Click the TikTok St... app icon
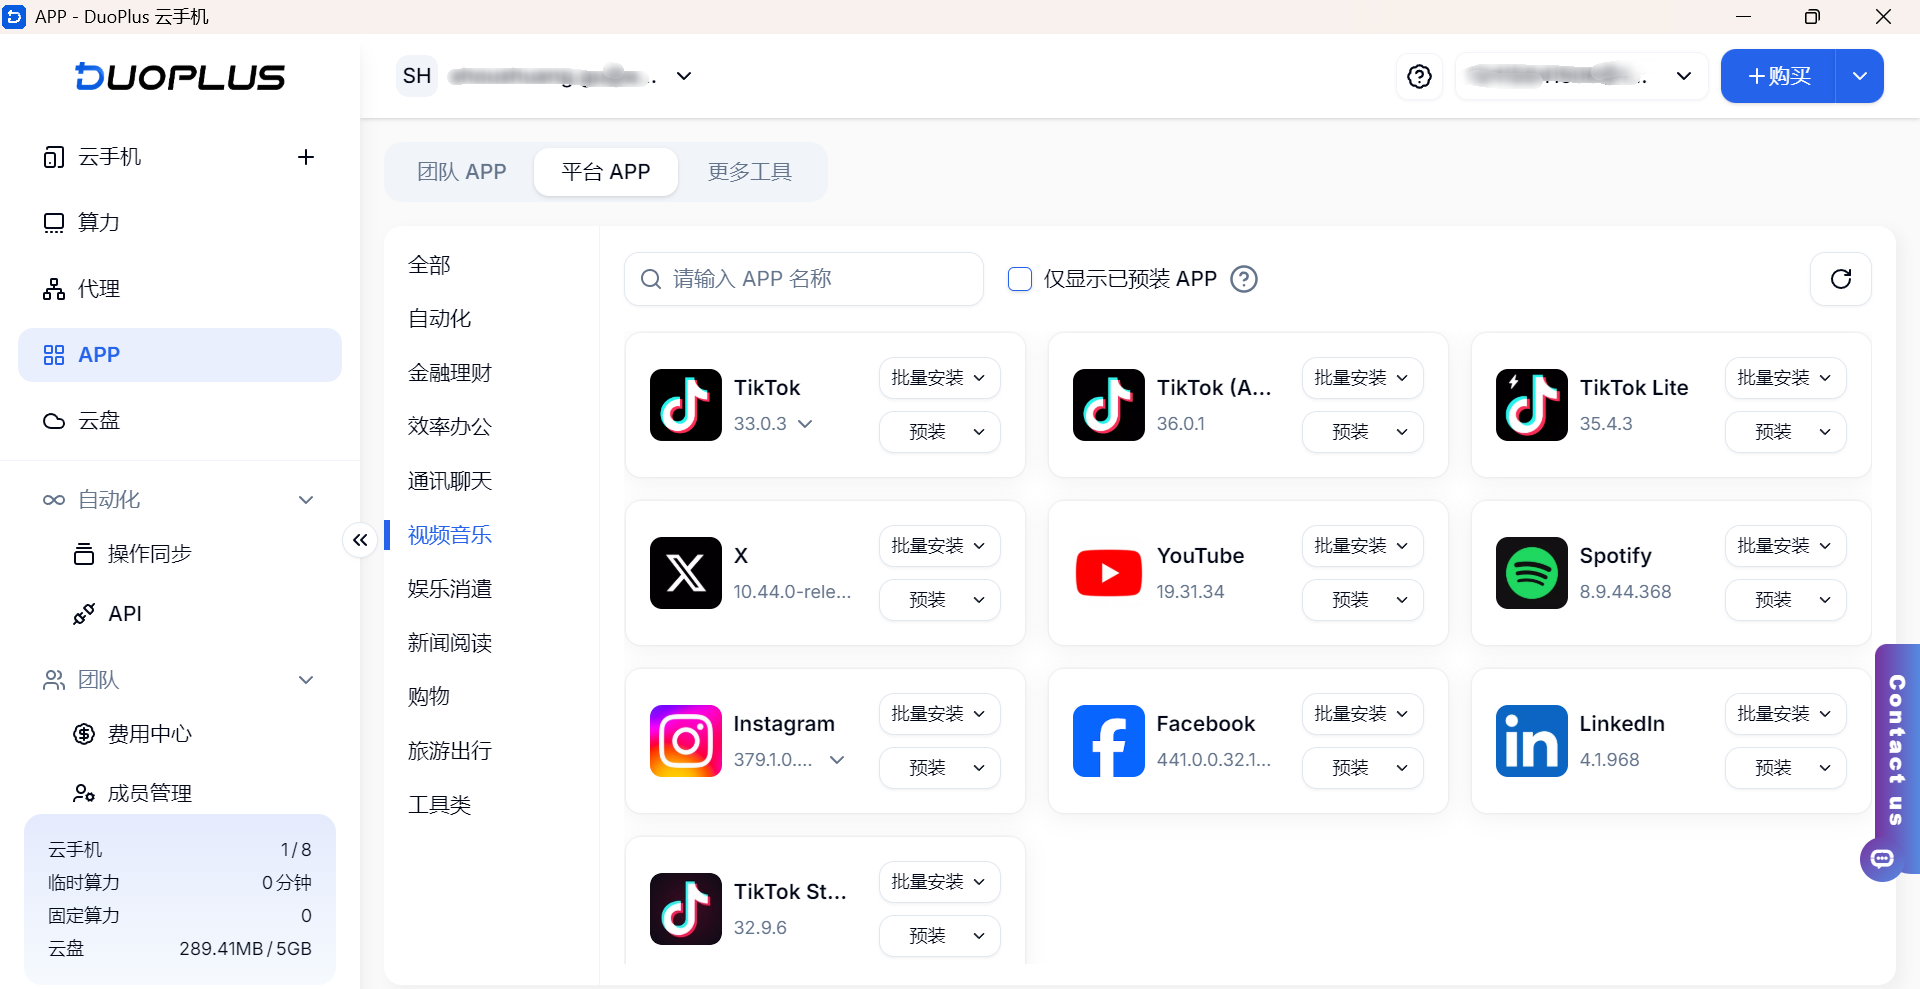Screen dimensions: 1920x989 (x=685, y=909)
